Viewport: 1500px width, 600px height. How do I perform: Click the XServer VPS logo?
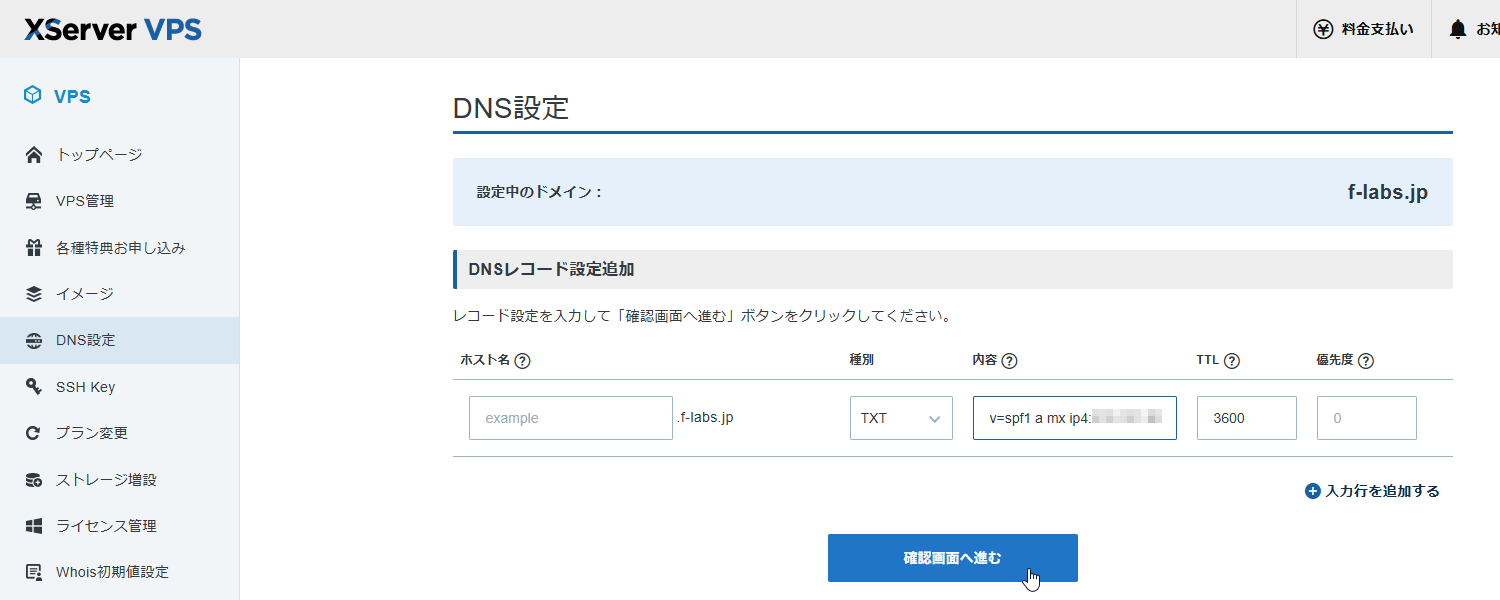(113, 29)
